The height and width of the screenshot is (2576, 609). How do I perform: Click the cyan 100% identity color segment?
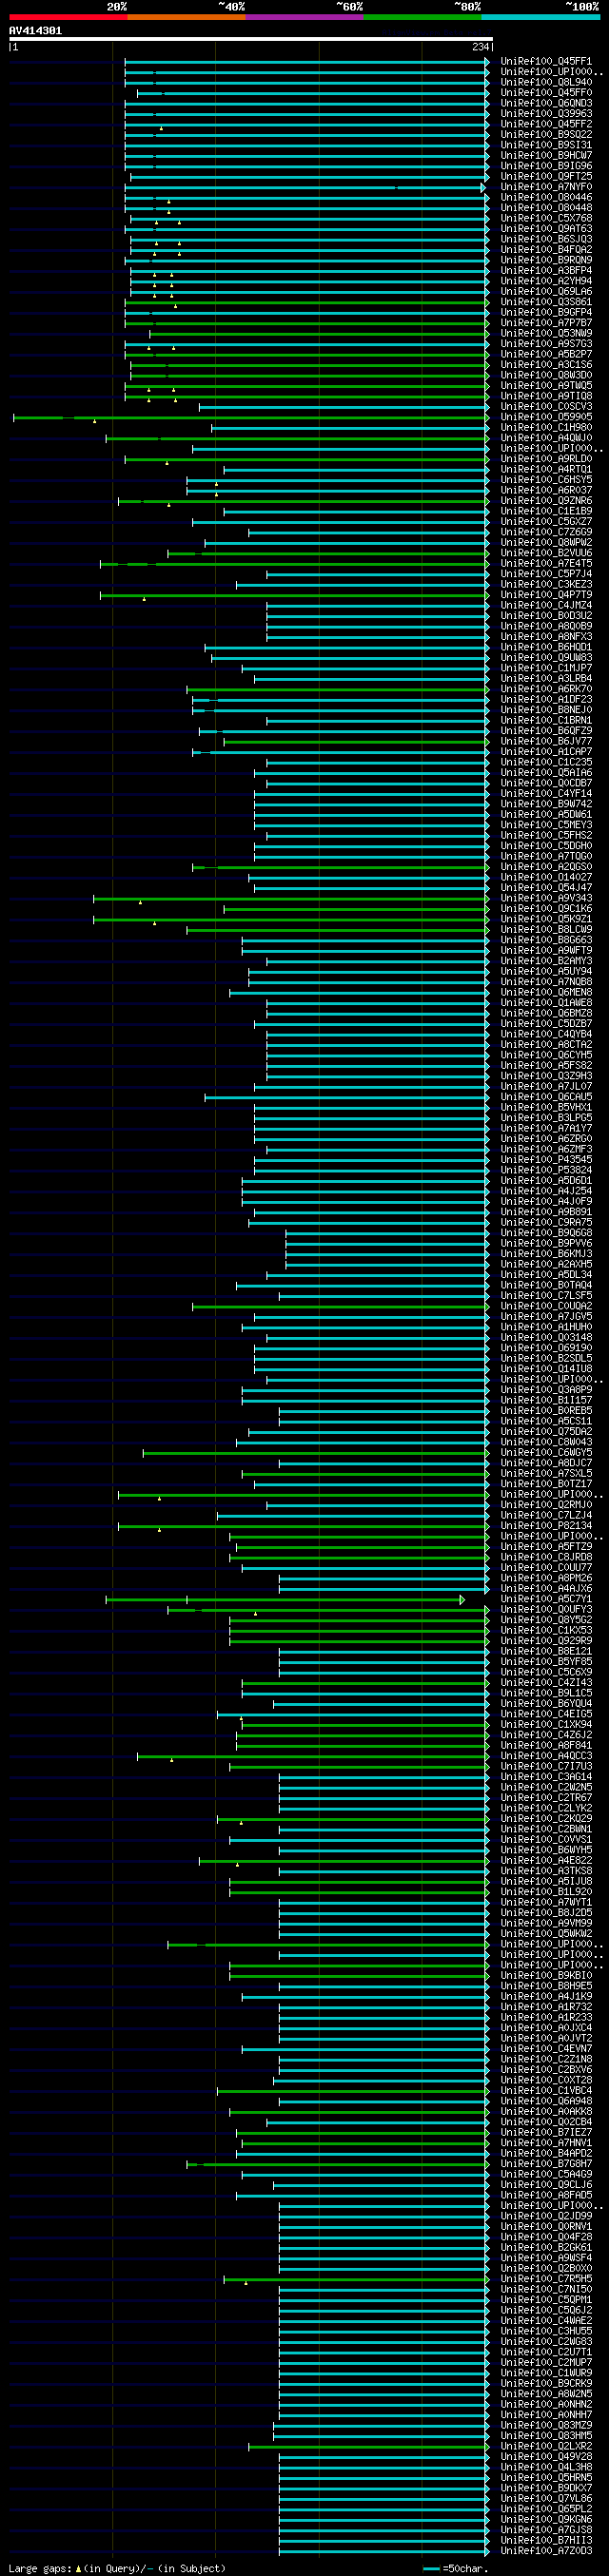(x=540, y=17)
